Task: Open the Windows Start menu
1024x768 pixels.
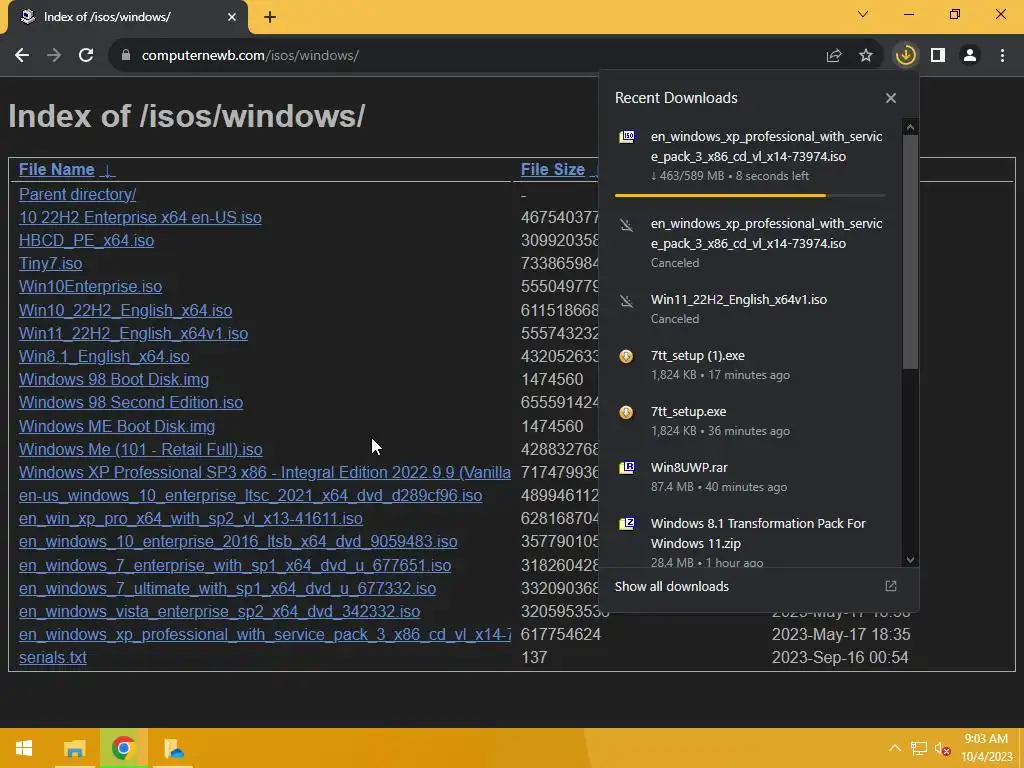Action: [x=24, y=748]
